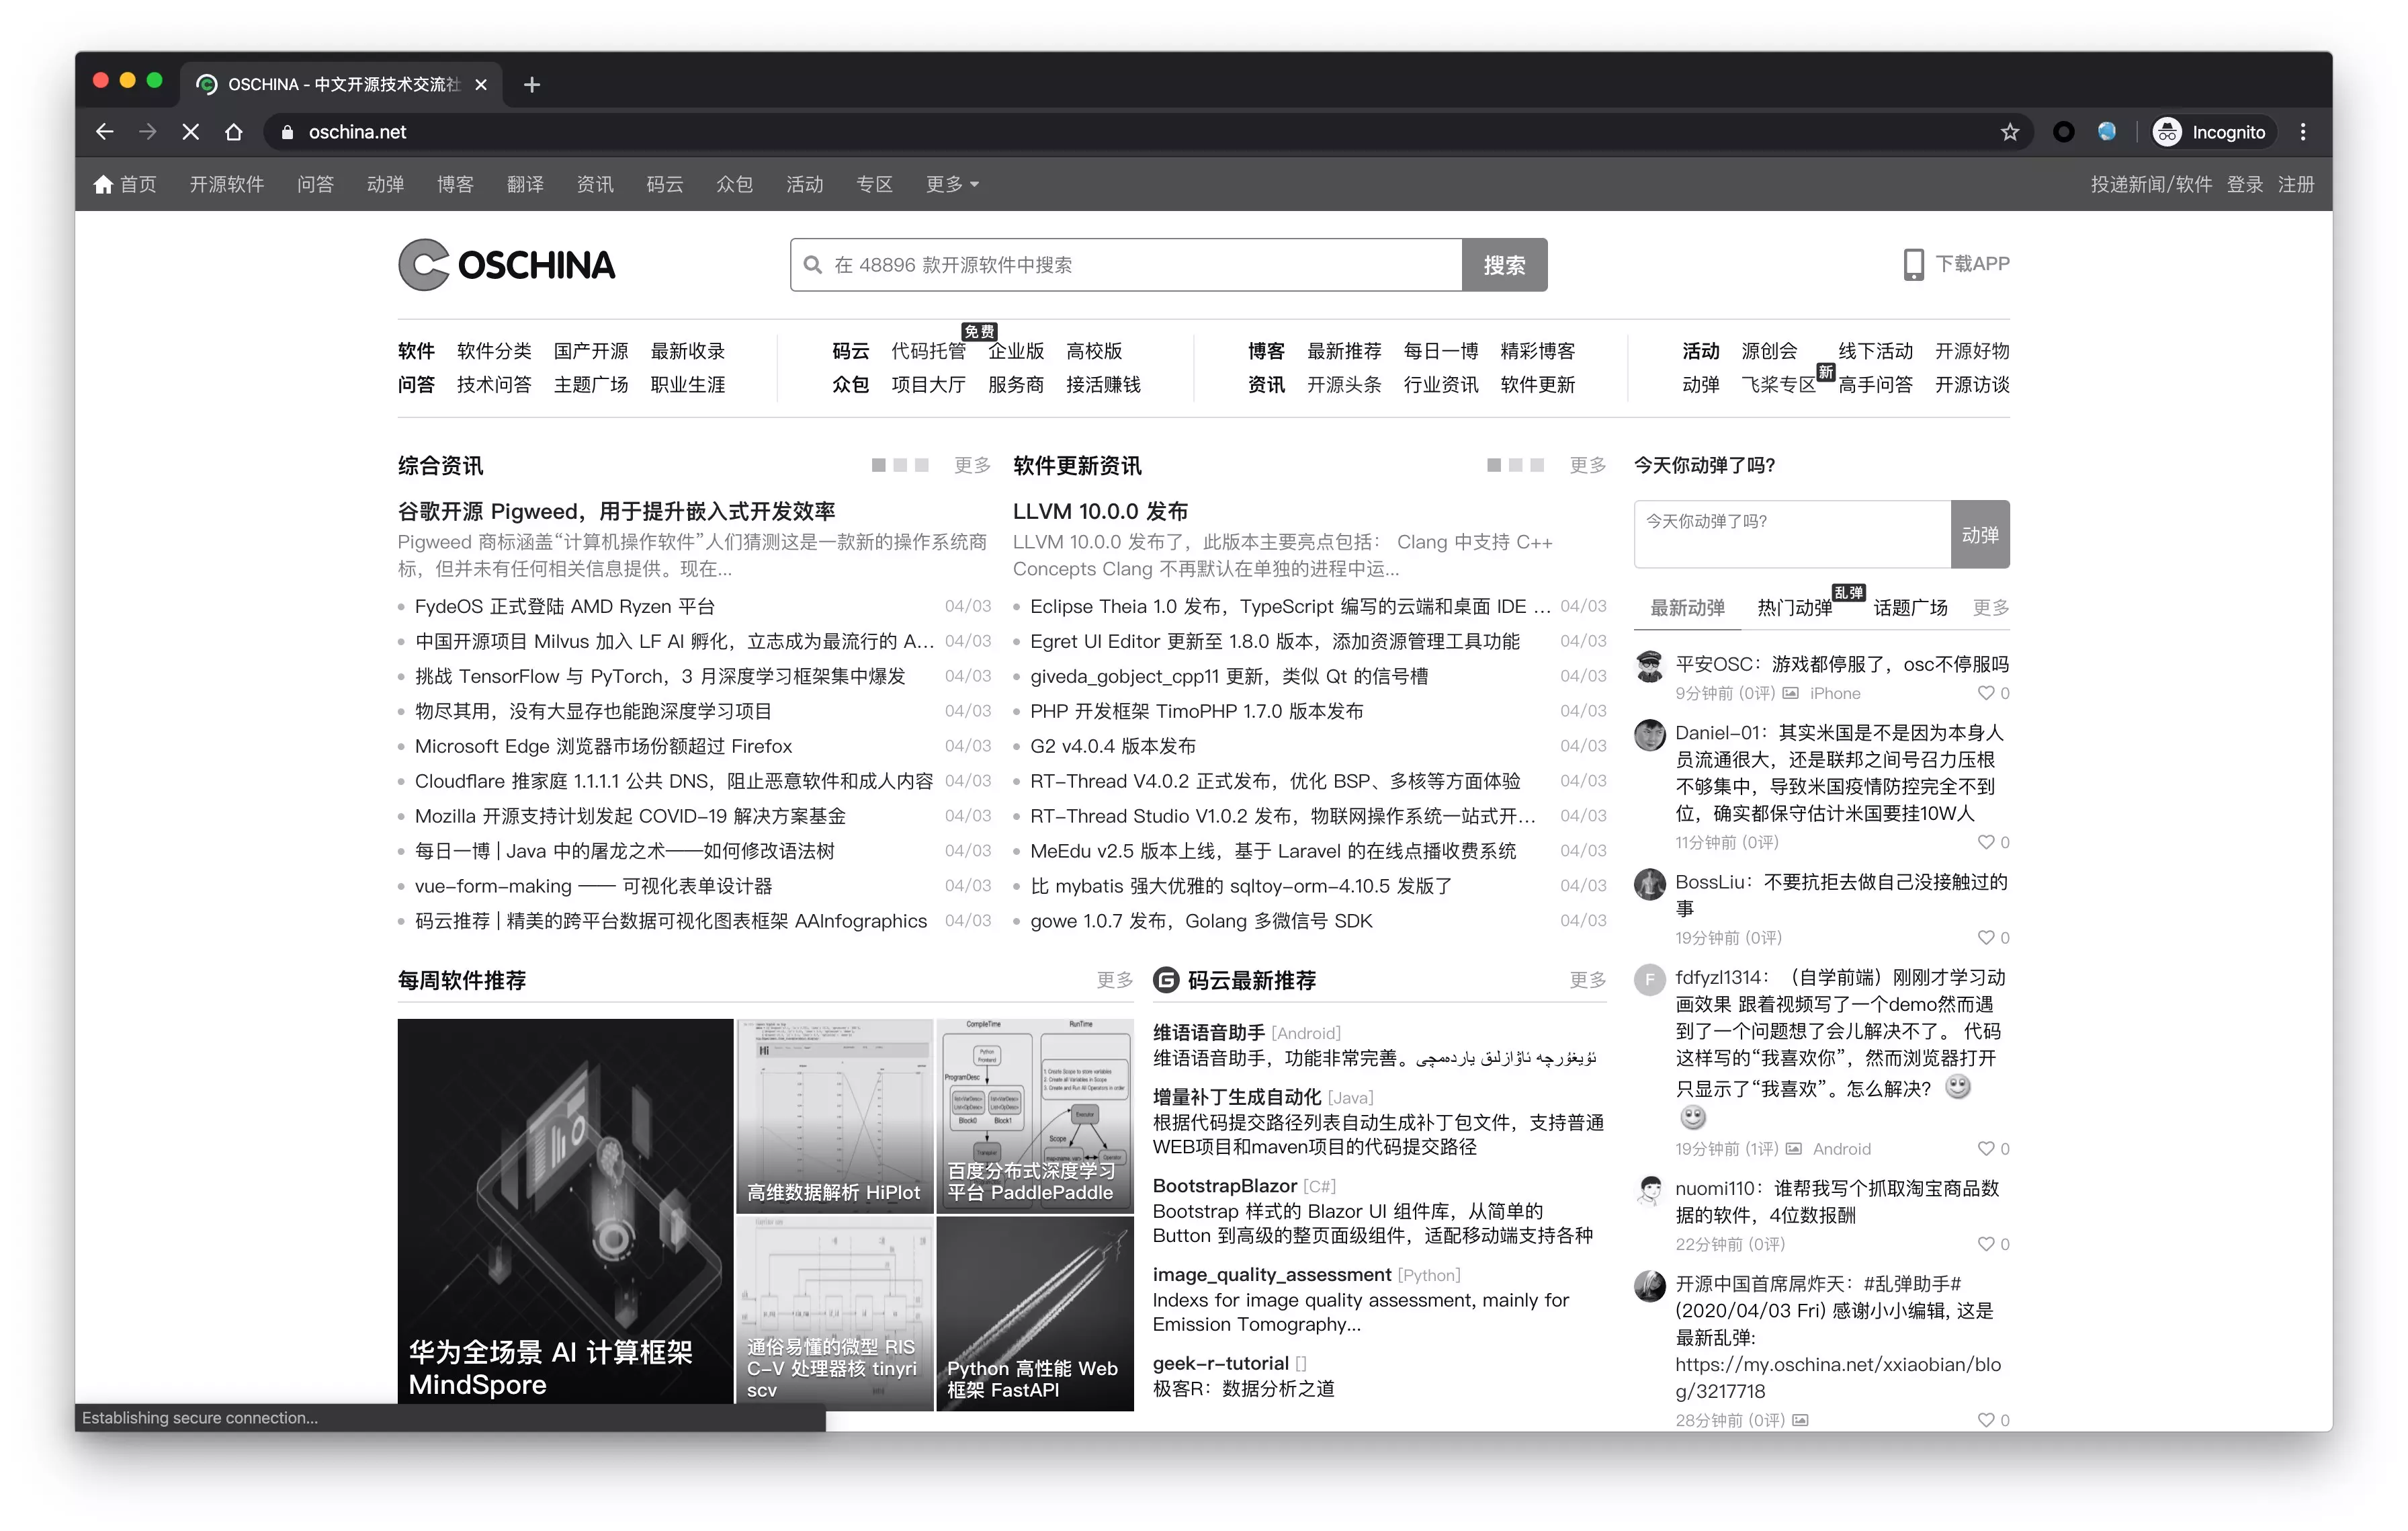This screenshot has height=1531, width=2408.
Task: Click the 码云 G logo icon
Action: 1166,980
